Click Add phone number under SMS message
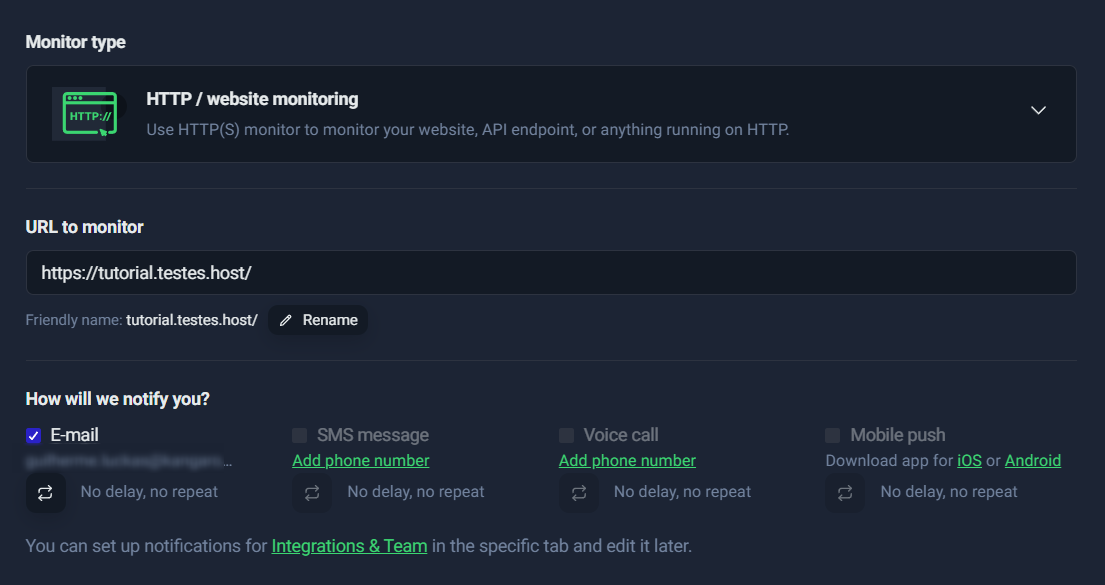The height and width of the screenshot is (585, 1105). pyautogui.click(x=360, y=460)
